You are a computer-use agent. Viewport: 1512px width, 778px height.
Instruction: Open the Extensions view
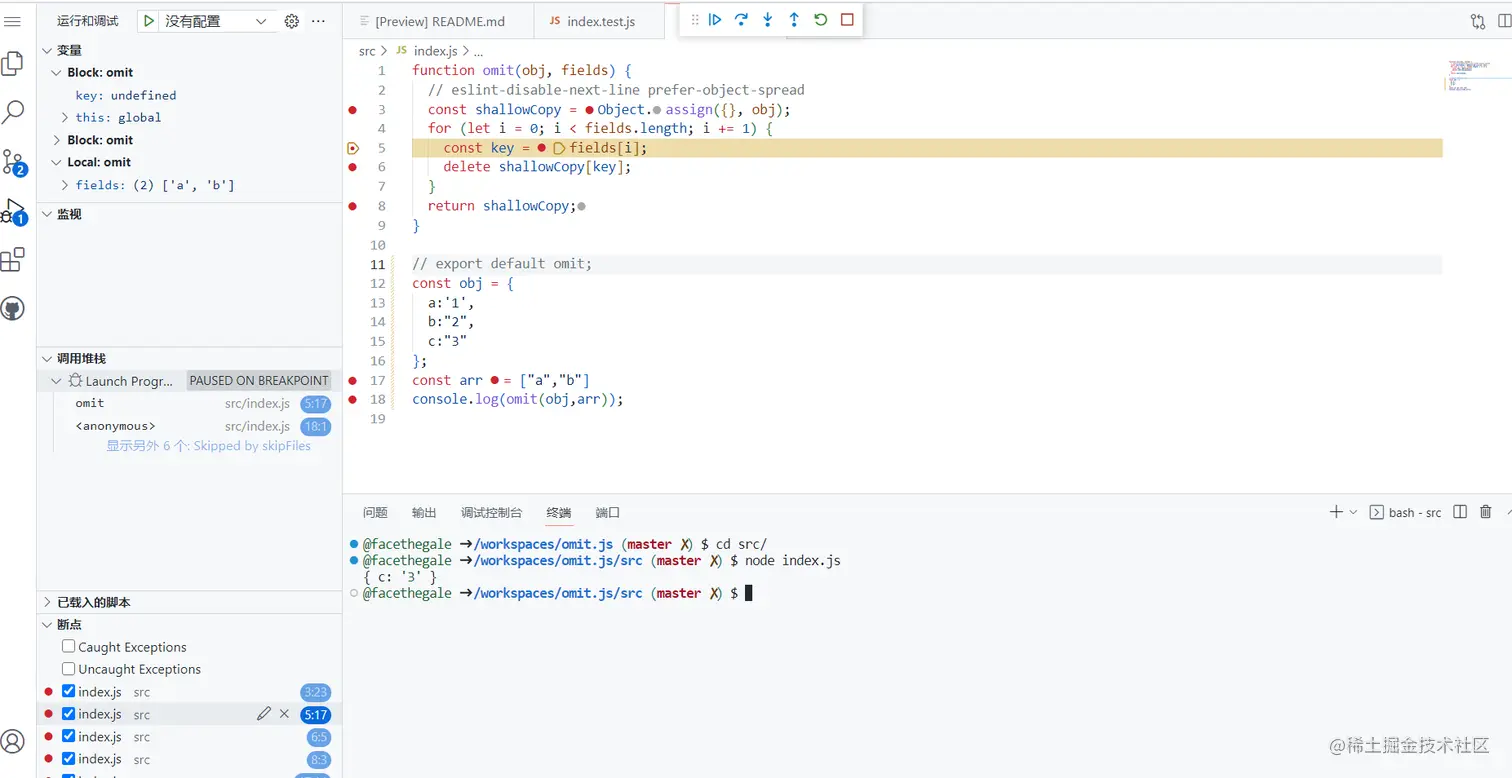(13, 260)
